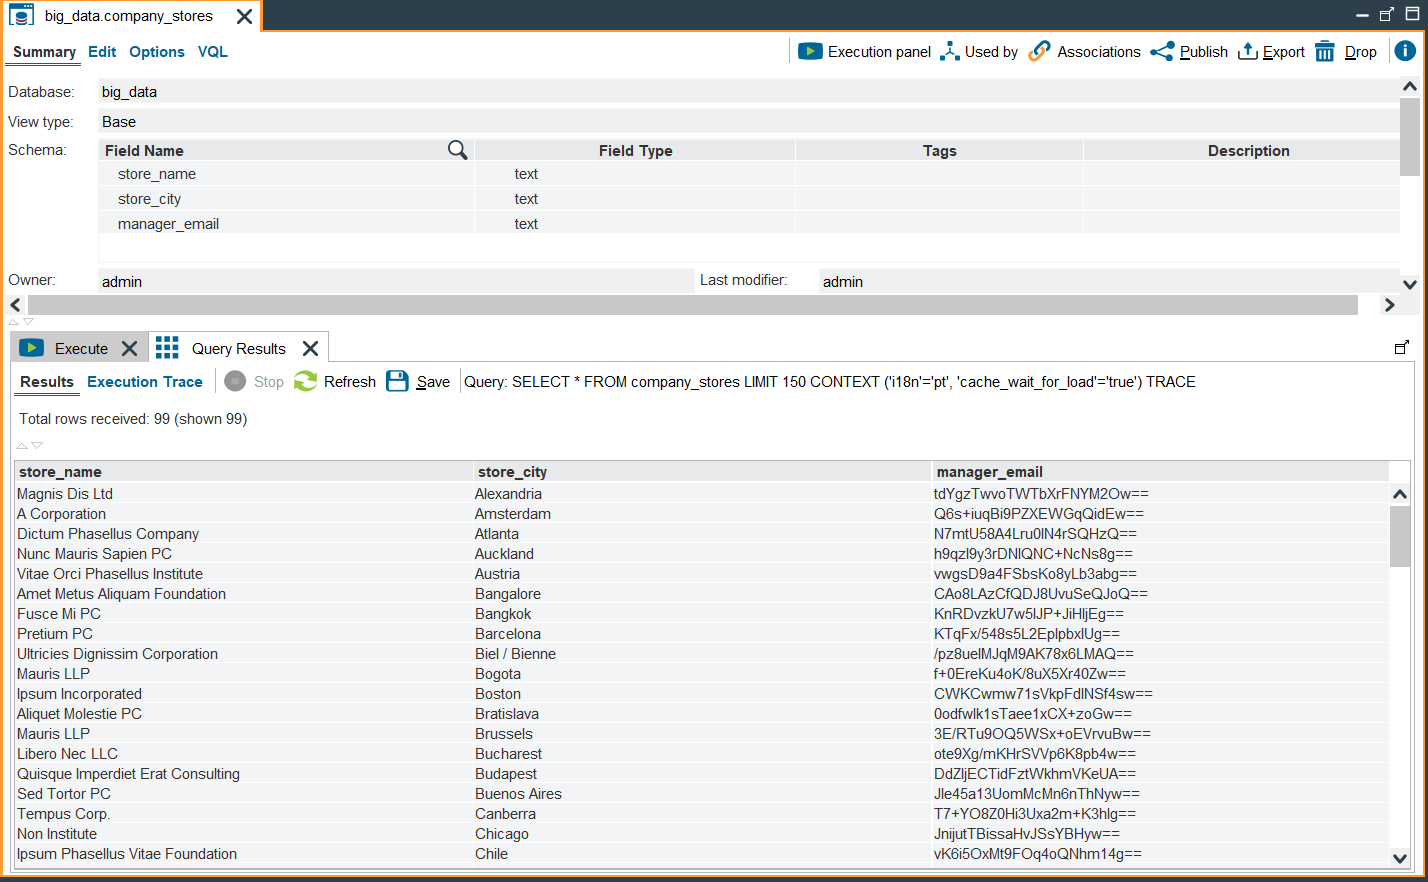Click the Save floppy disk icon
Screen dimensions: 1428x882
click(397, 381)
